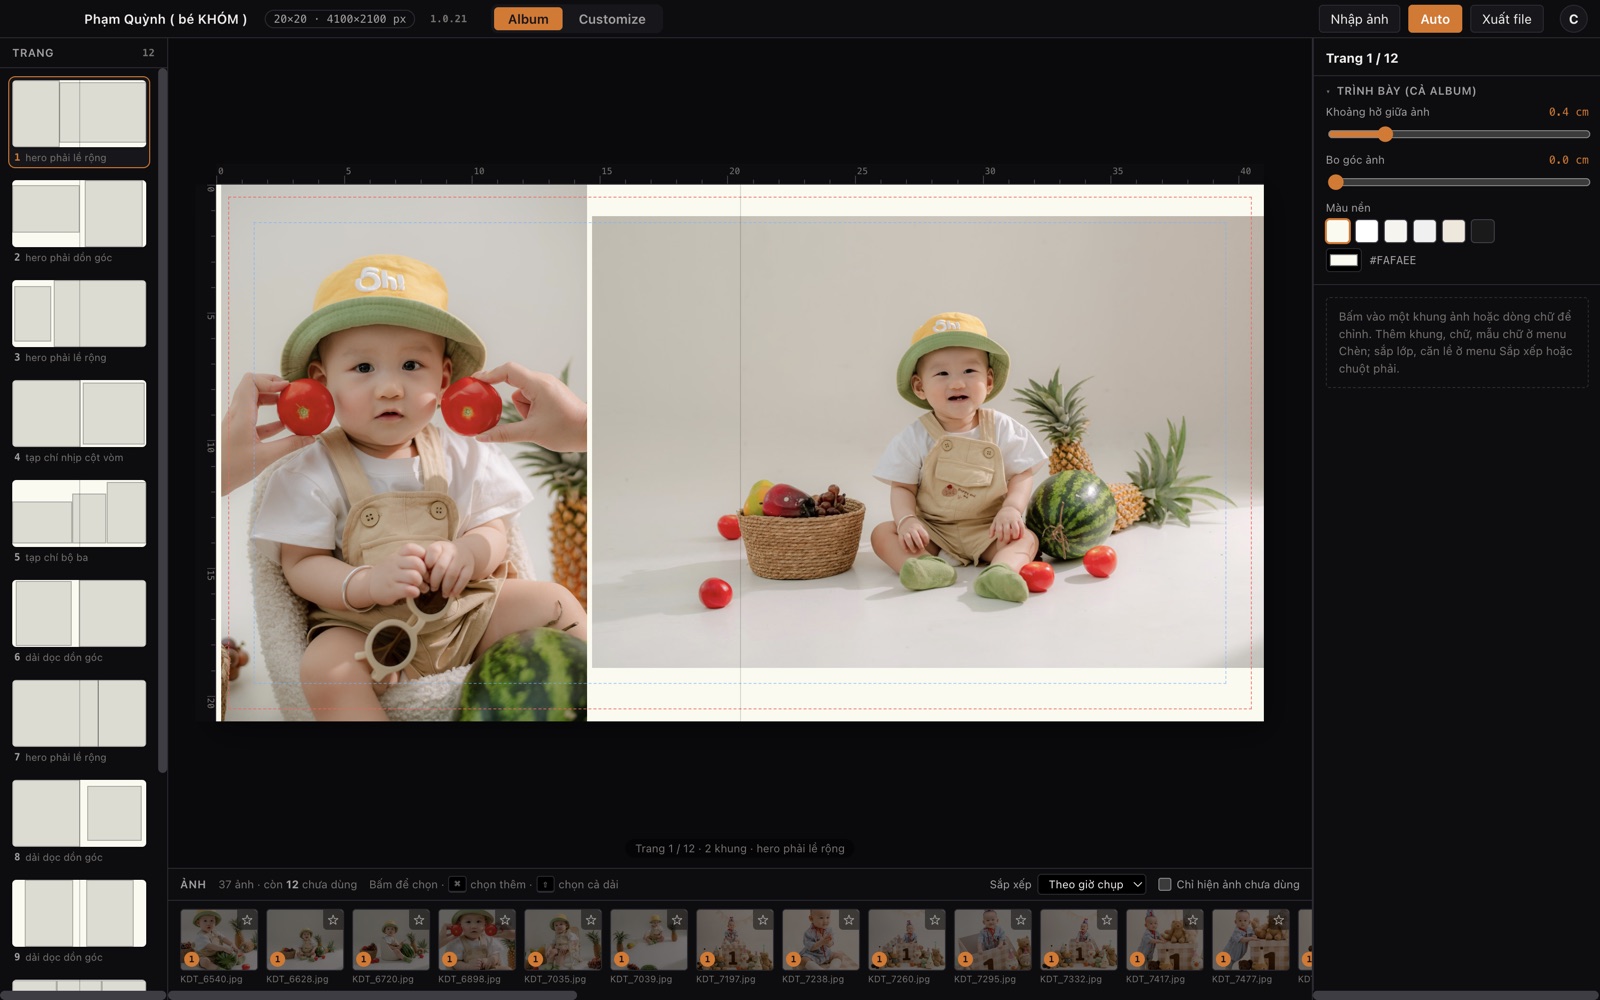Star the KDT_7477.jpg photo
The width and height of the screenshot is (1600, 1000).
click(1279, 920)
